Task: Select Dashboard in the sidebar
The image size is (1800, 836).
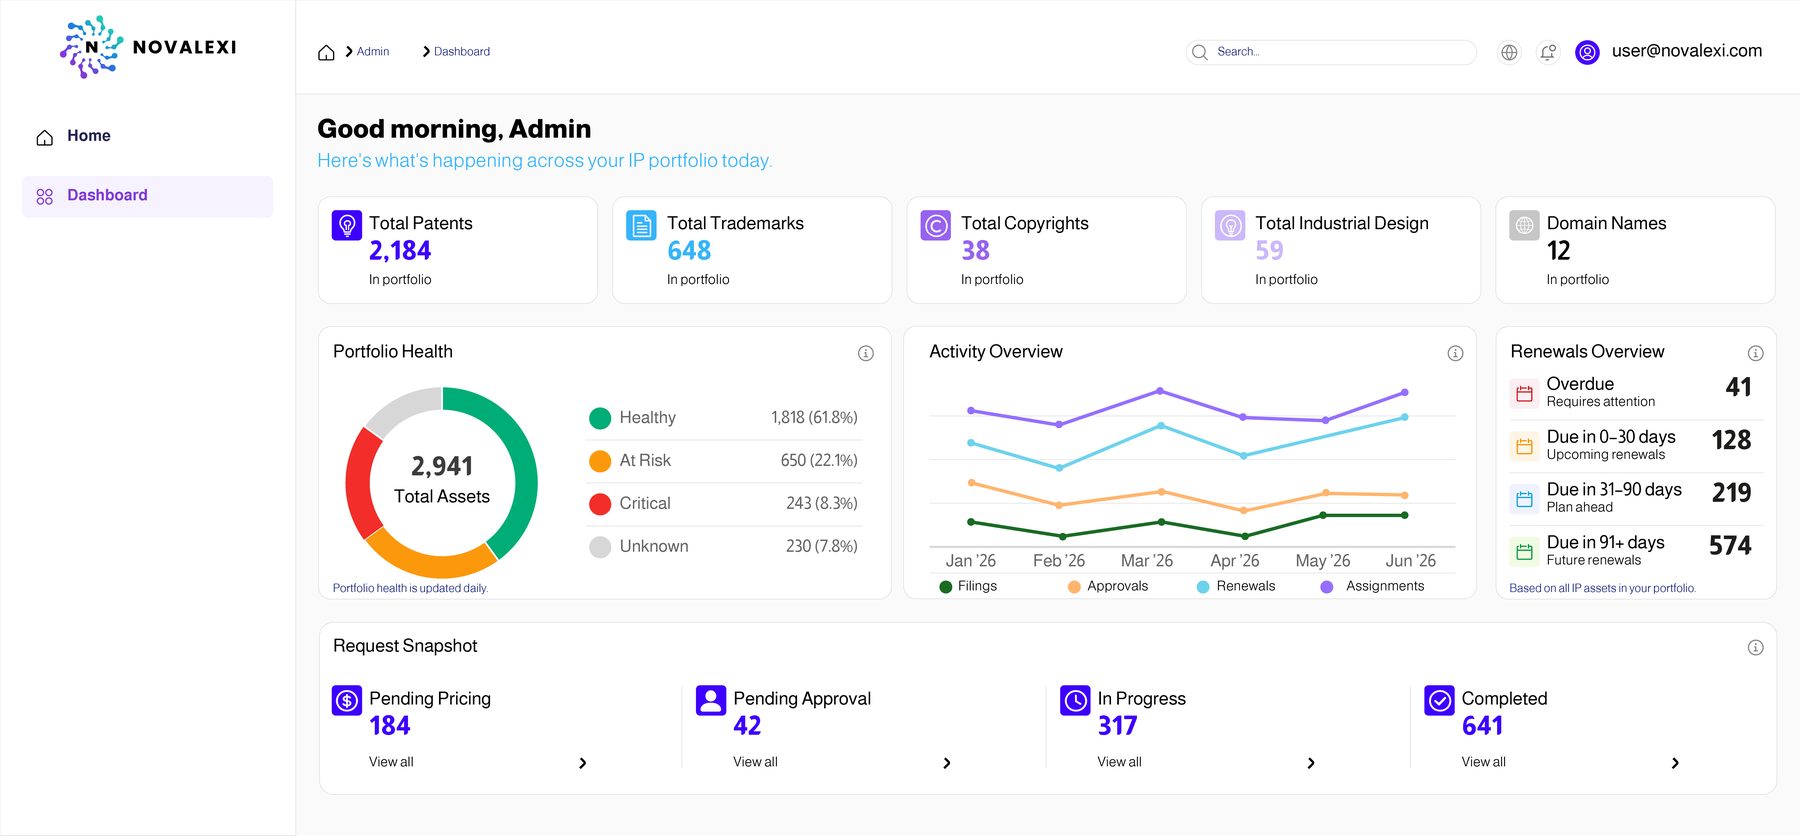Action: [x=147, y=196]
